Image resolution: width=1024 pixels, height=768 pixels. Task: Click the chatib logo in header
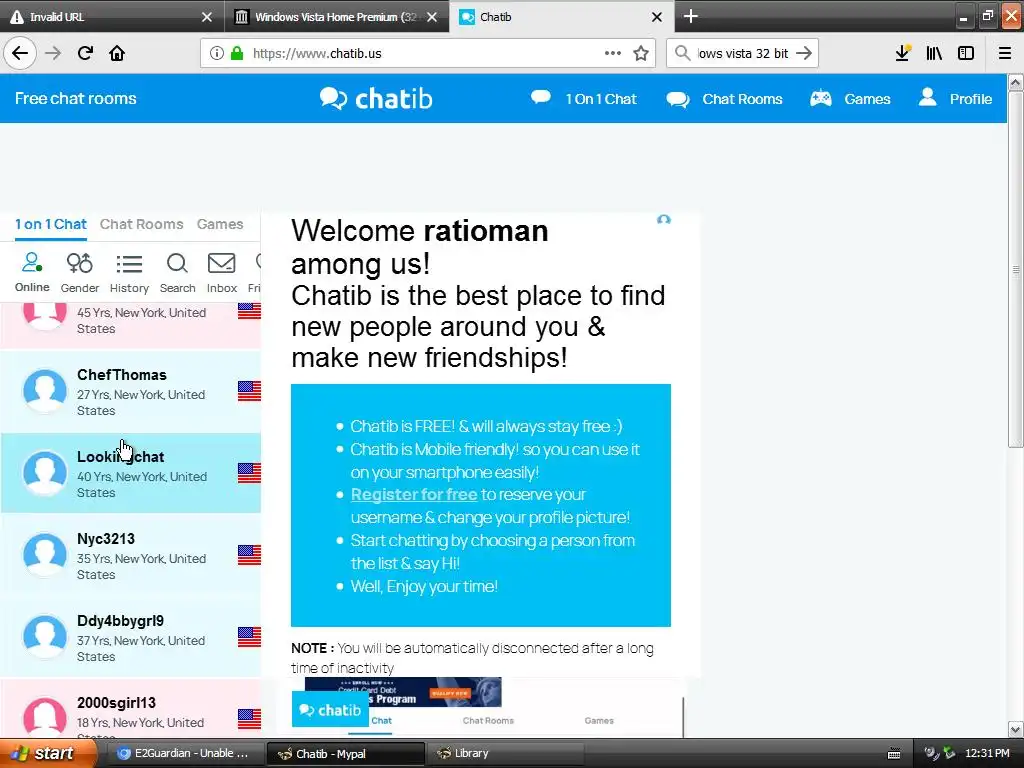(376, 99)
